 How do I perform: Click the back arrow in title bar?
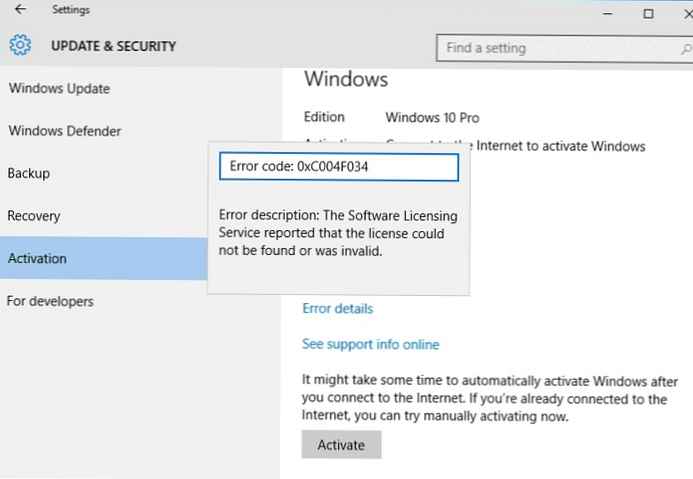pos(20,12)
